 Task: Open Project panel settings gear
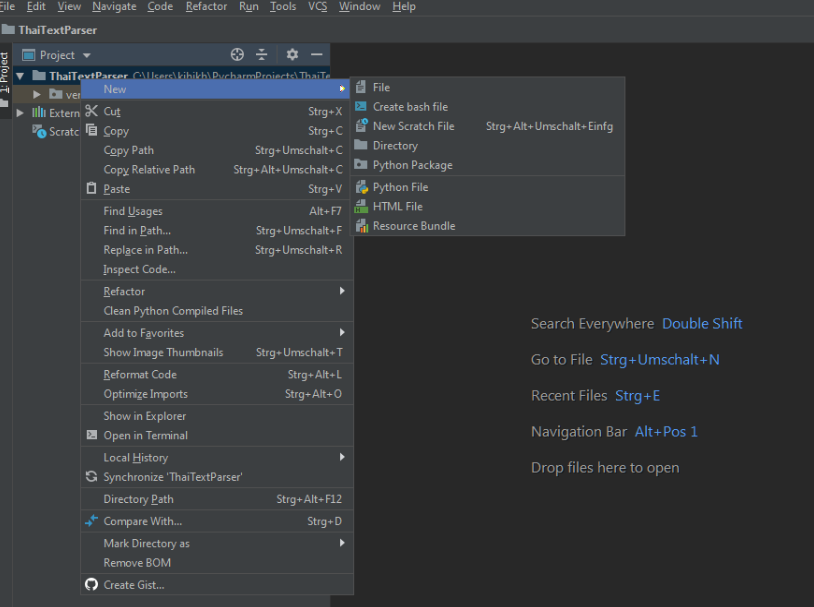pos(292,55)
